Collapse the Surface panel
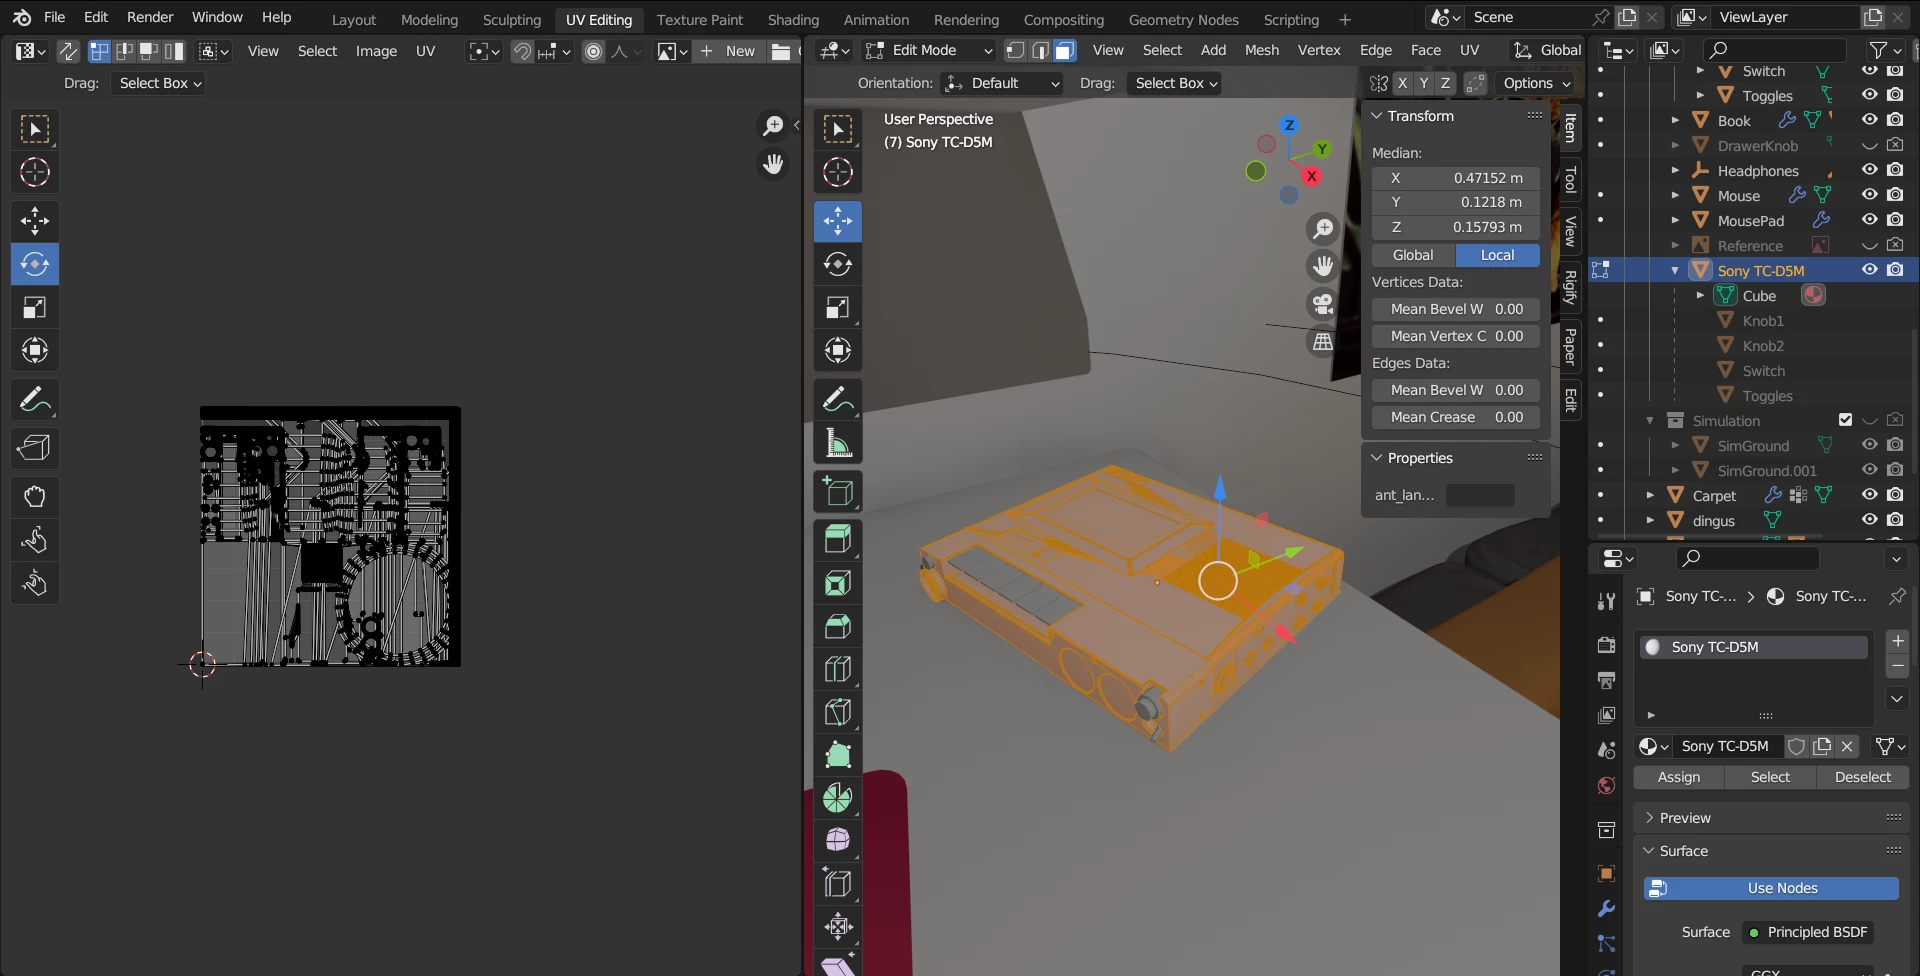This screenshot has width=1920, height=976. point(1649,851)
